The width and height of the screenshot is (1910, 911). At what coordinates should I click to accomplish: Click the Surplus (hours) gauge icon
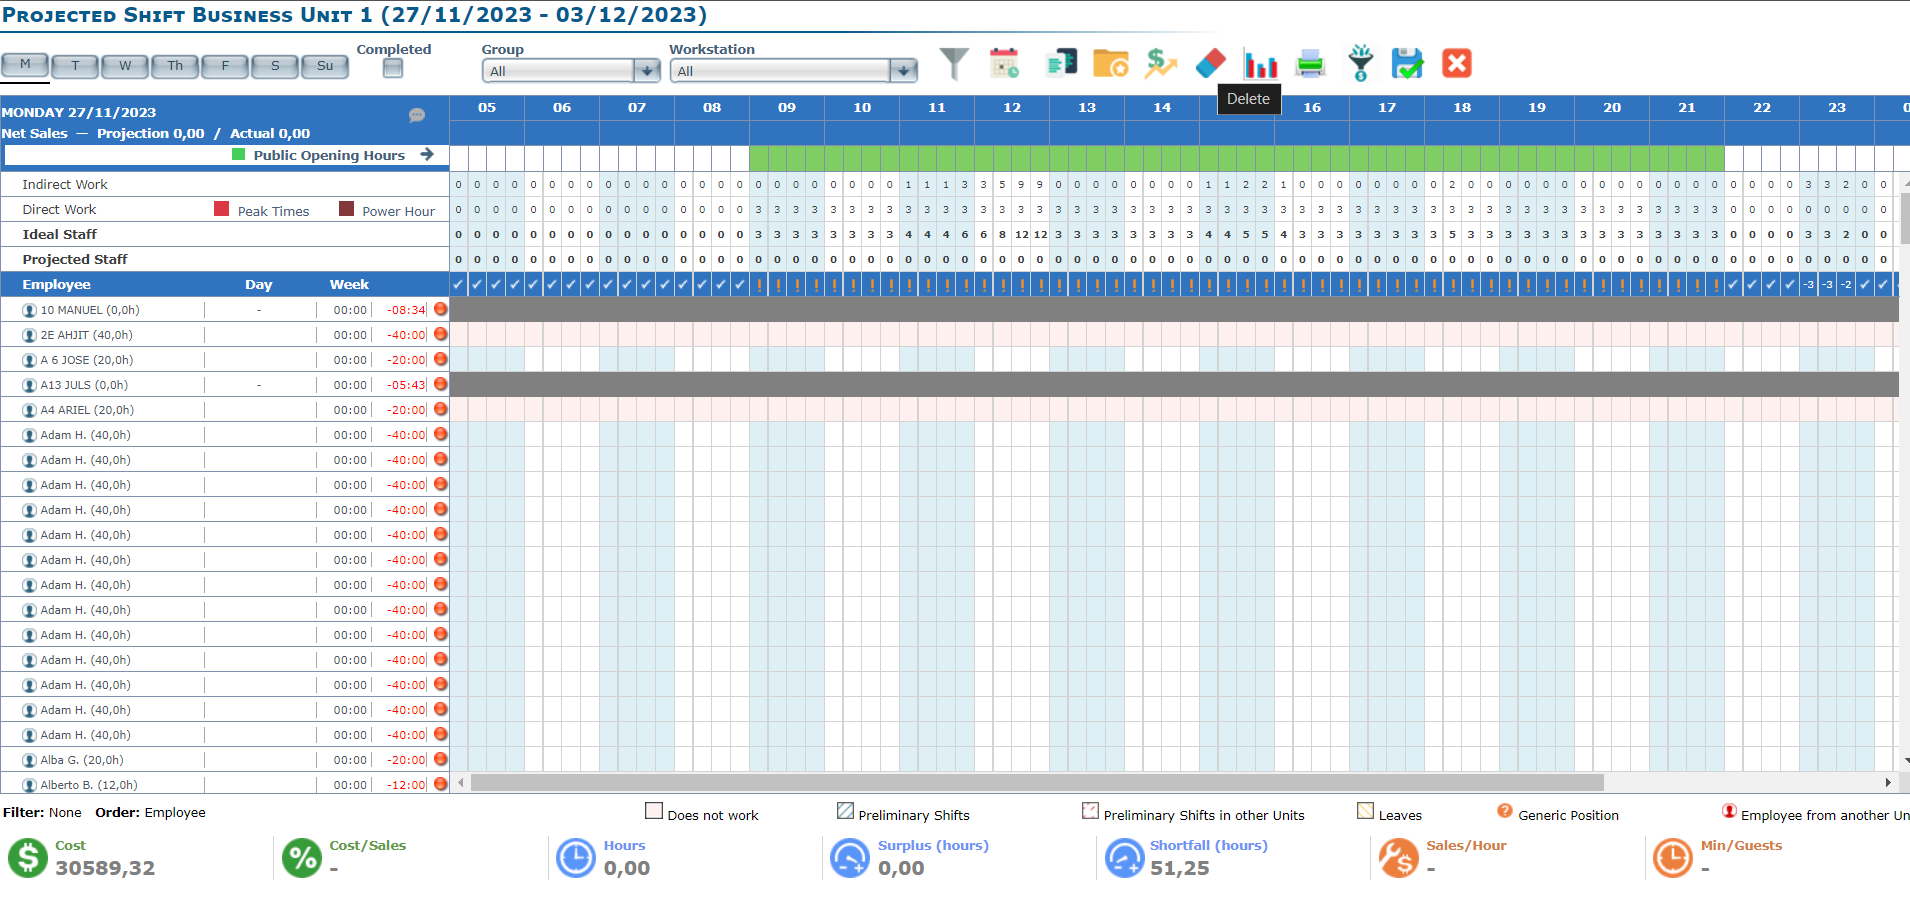coord(850,858)
